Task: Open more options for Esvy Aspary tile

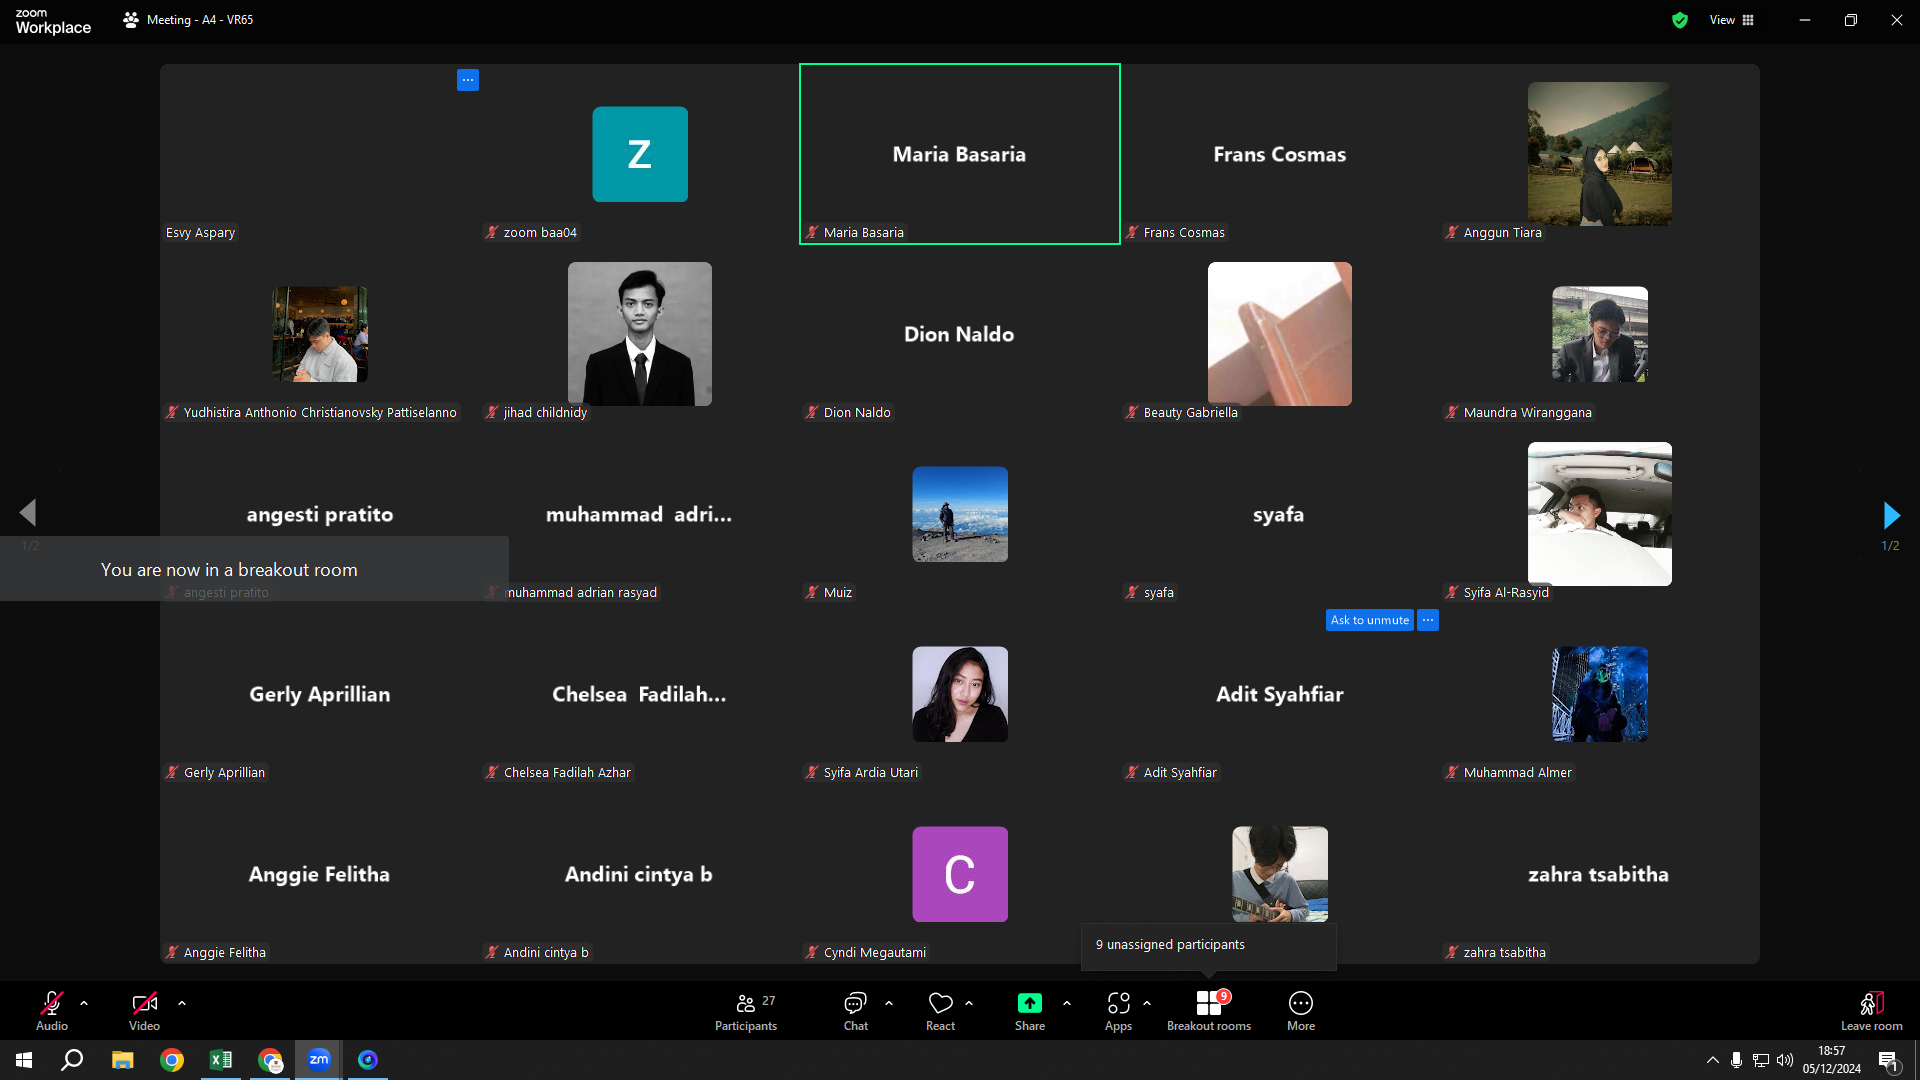Action: coord(468,80)
